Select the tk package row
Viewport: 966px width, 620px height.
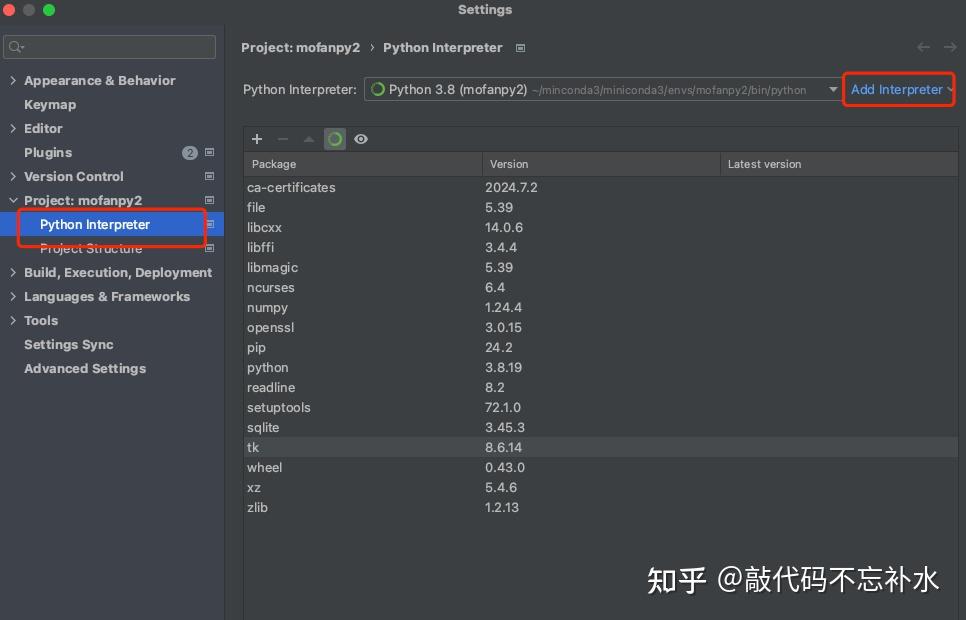[x=400, y=447]
